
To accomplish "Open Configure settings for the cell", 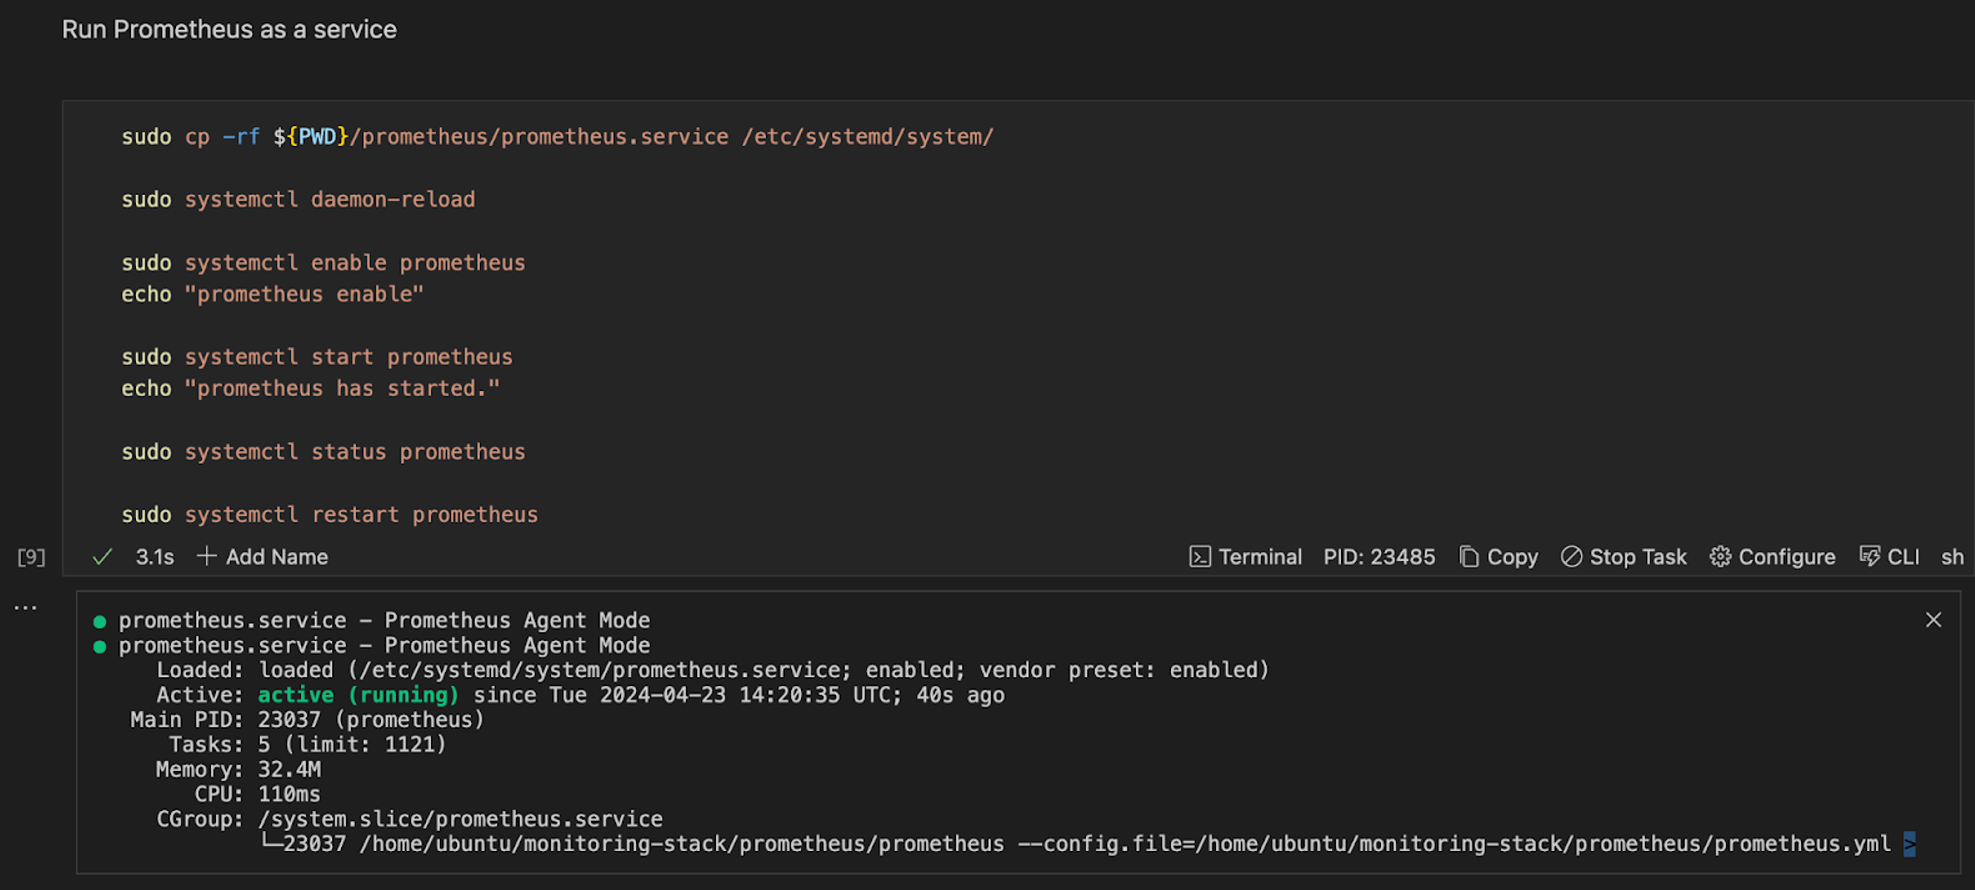I will pos(1772,557).
